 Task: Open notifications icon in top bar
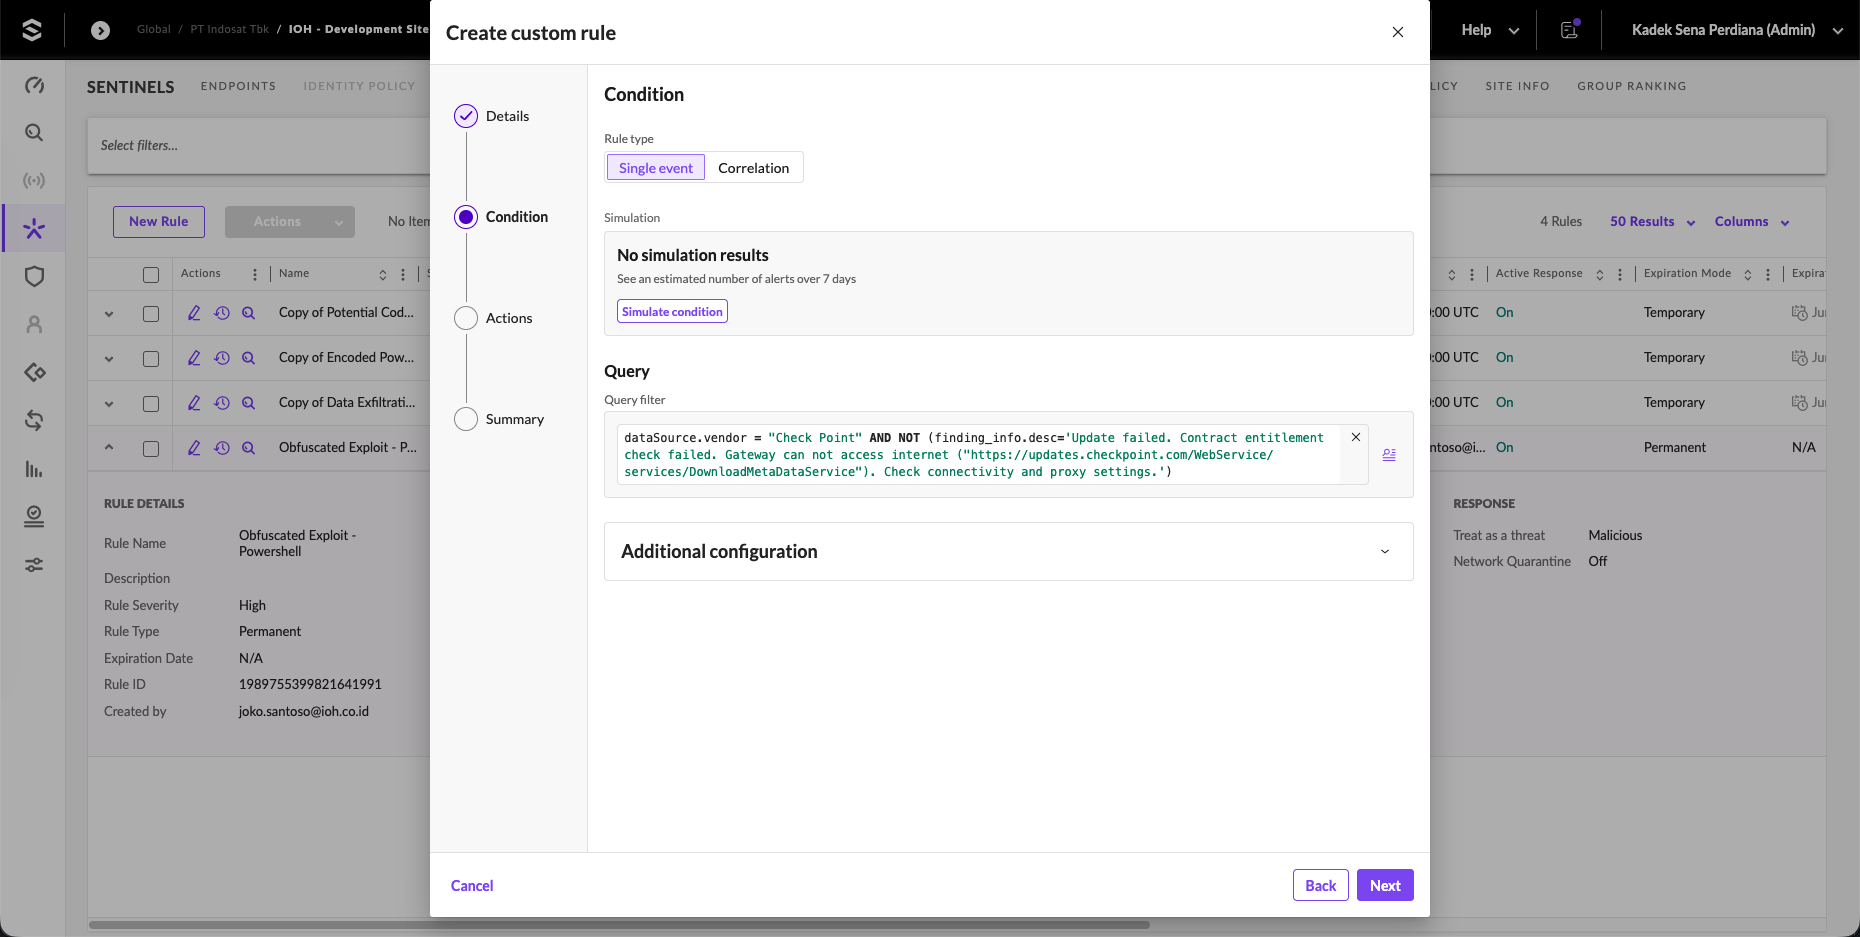(x=1570, y=30)
